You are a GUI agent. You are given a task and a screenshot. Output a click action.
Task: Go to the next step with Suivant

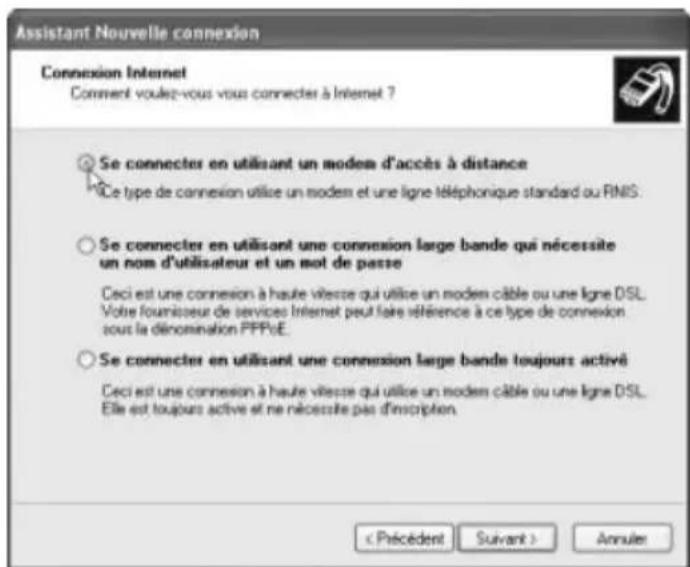(x=507, y=538)
